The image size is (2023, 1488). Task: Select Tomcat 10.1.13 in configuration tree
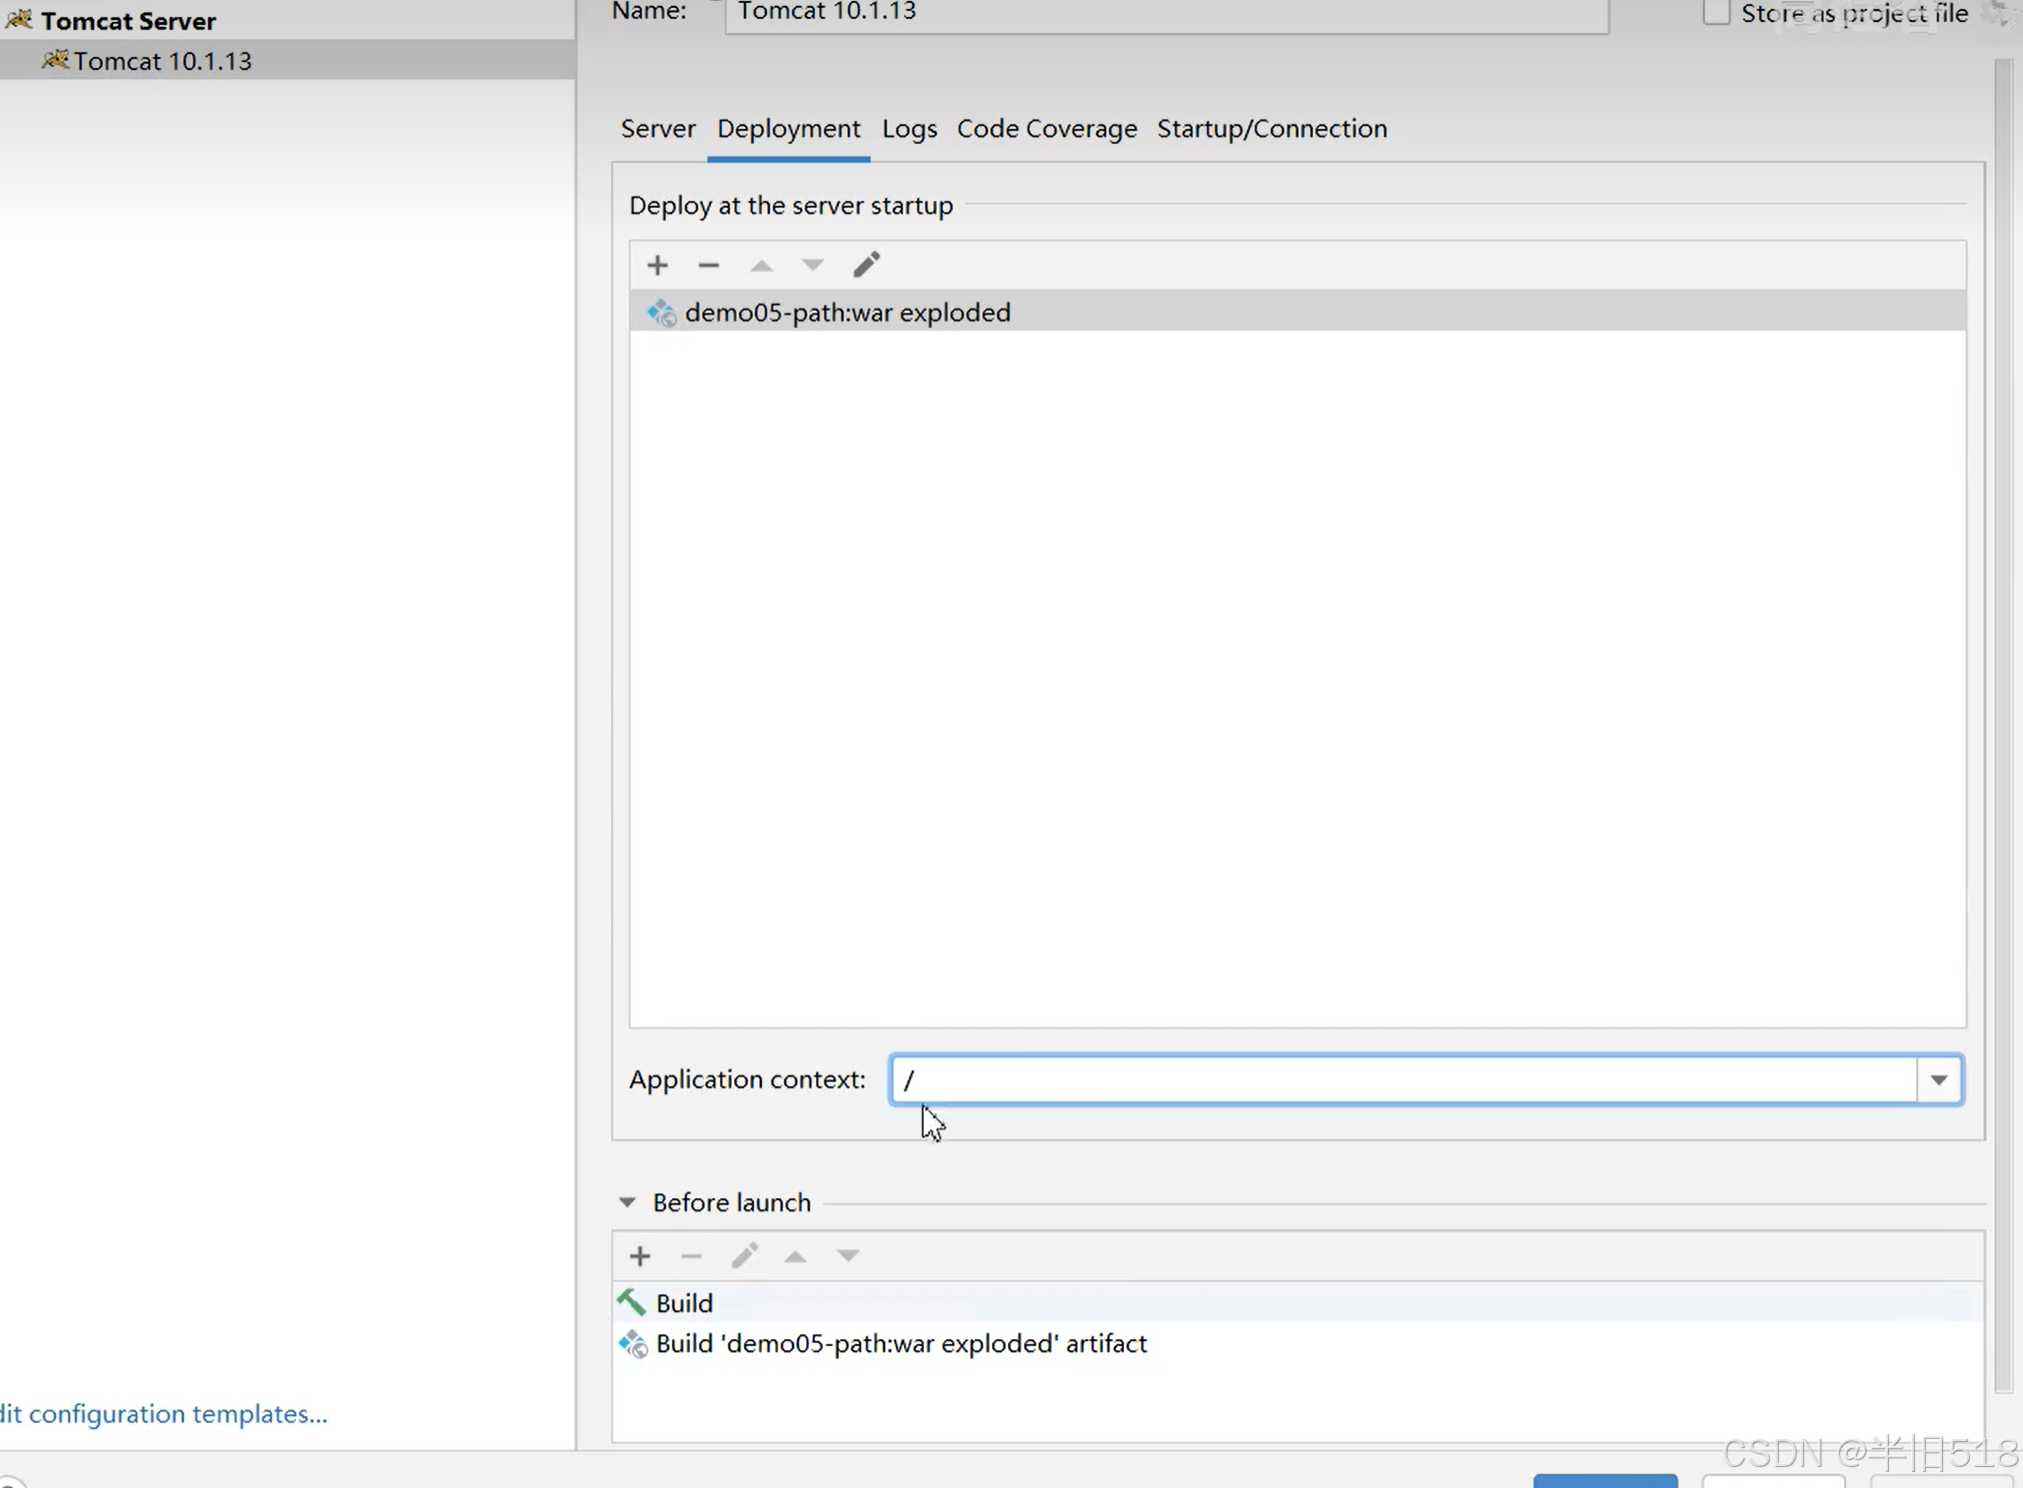coord(288,60)
